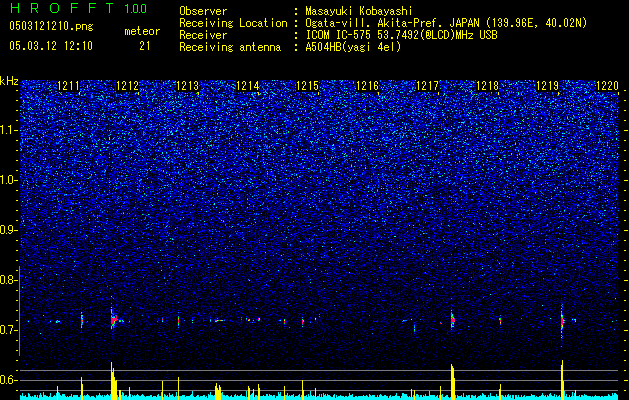Click the 1.1 frequency axis label
629x400 pixels.
click(9, 130)
